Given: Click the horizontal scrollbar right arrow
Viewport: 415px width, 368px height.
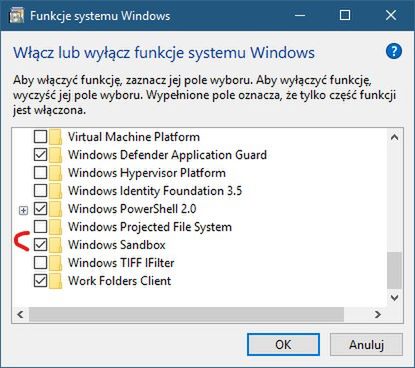Looking at the screenshot, I should tap(377, 314).
